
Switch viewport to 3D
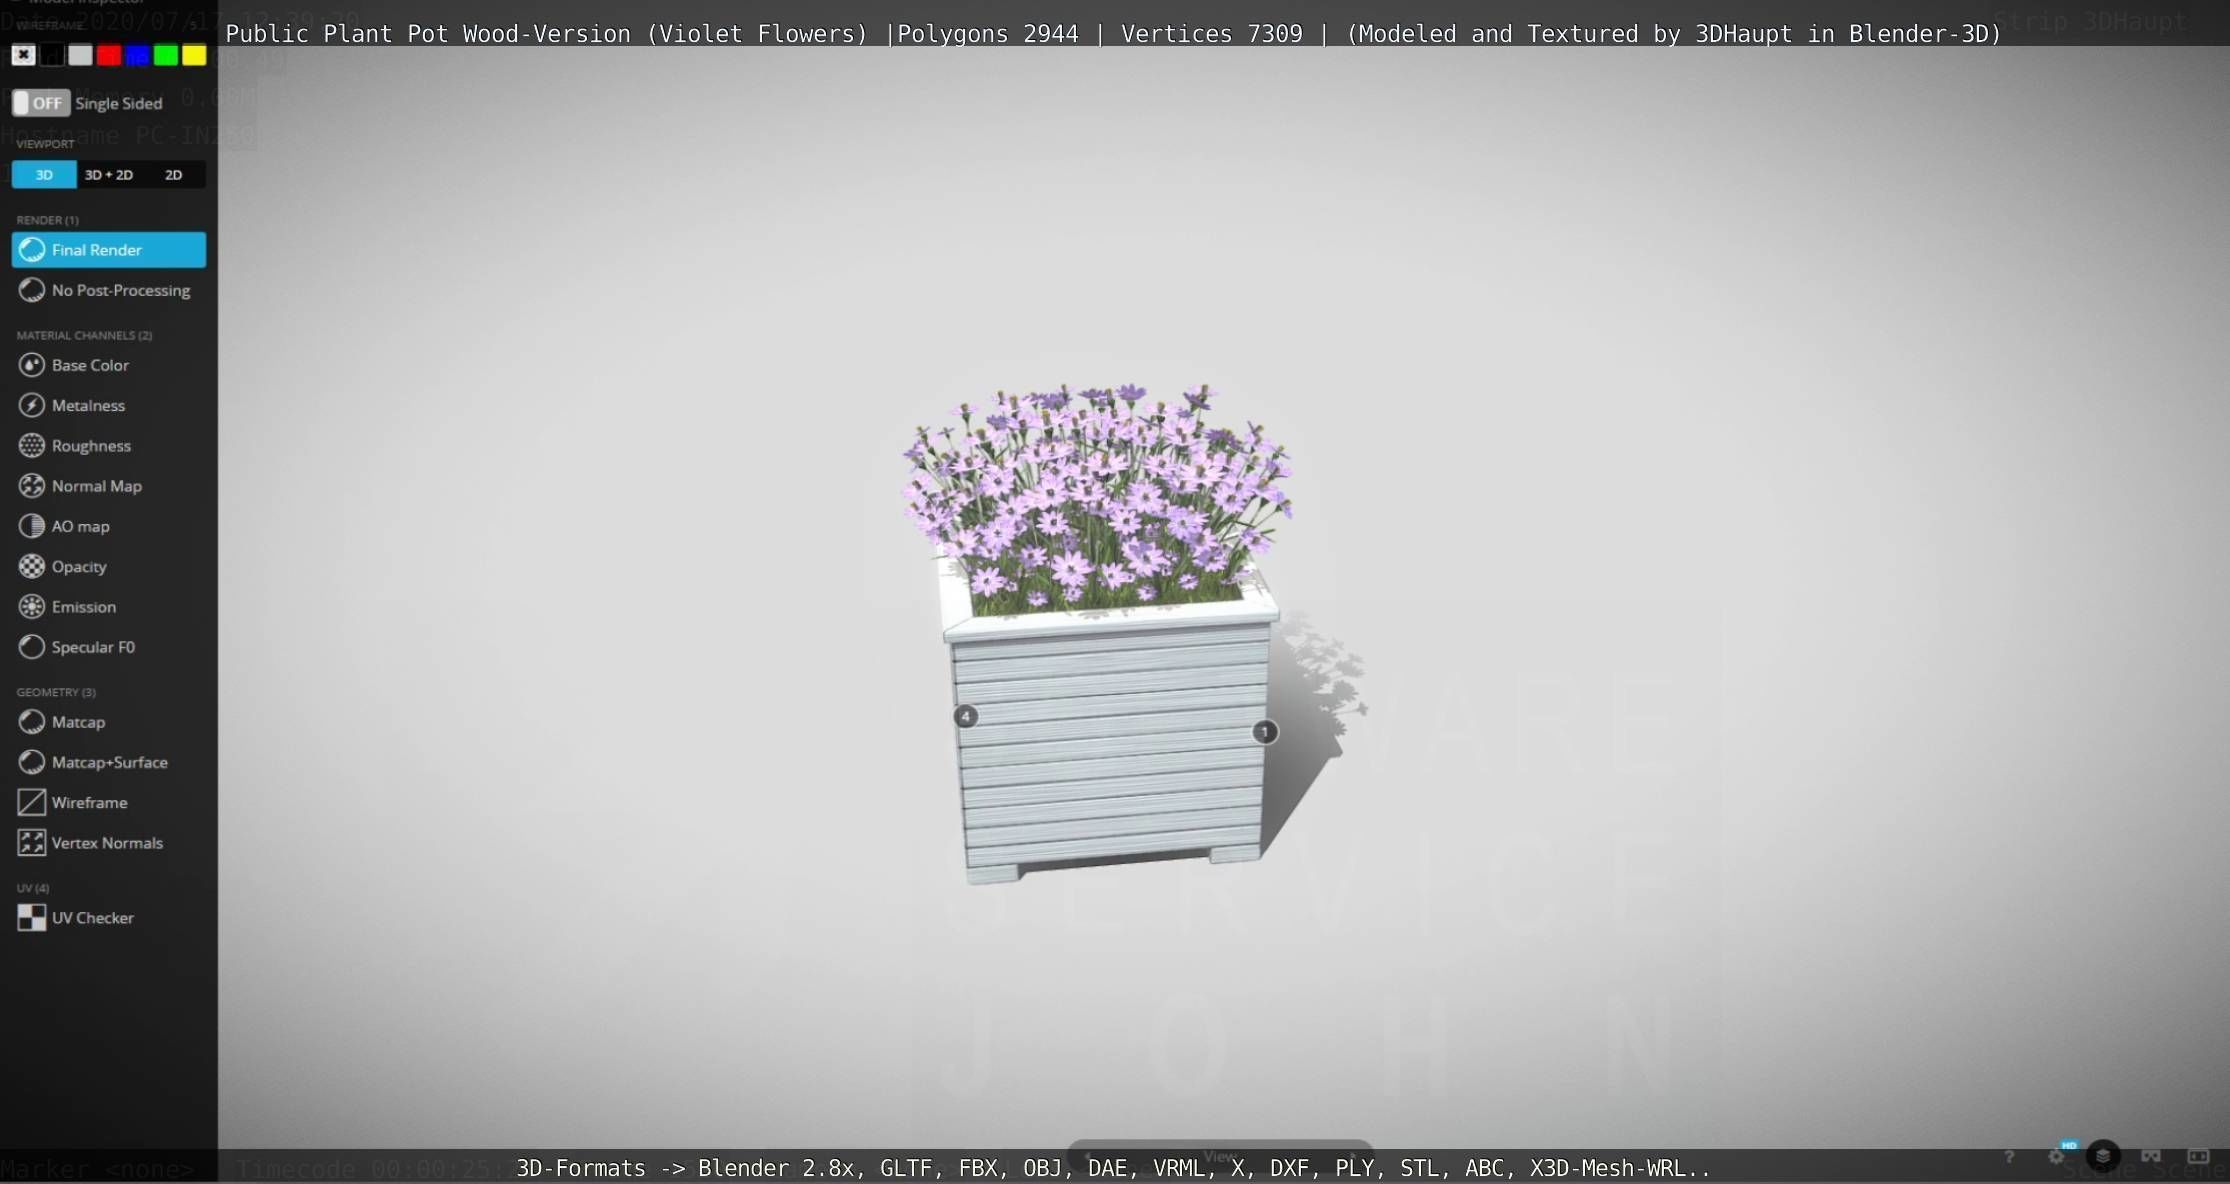44,175
